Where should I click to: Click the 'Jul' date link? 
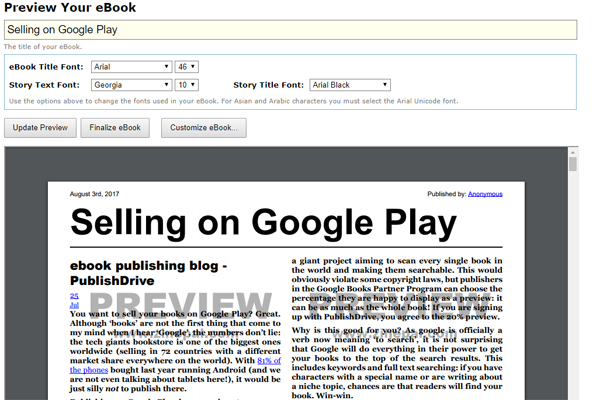click(74, 305)
